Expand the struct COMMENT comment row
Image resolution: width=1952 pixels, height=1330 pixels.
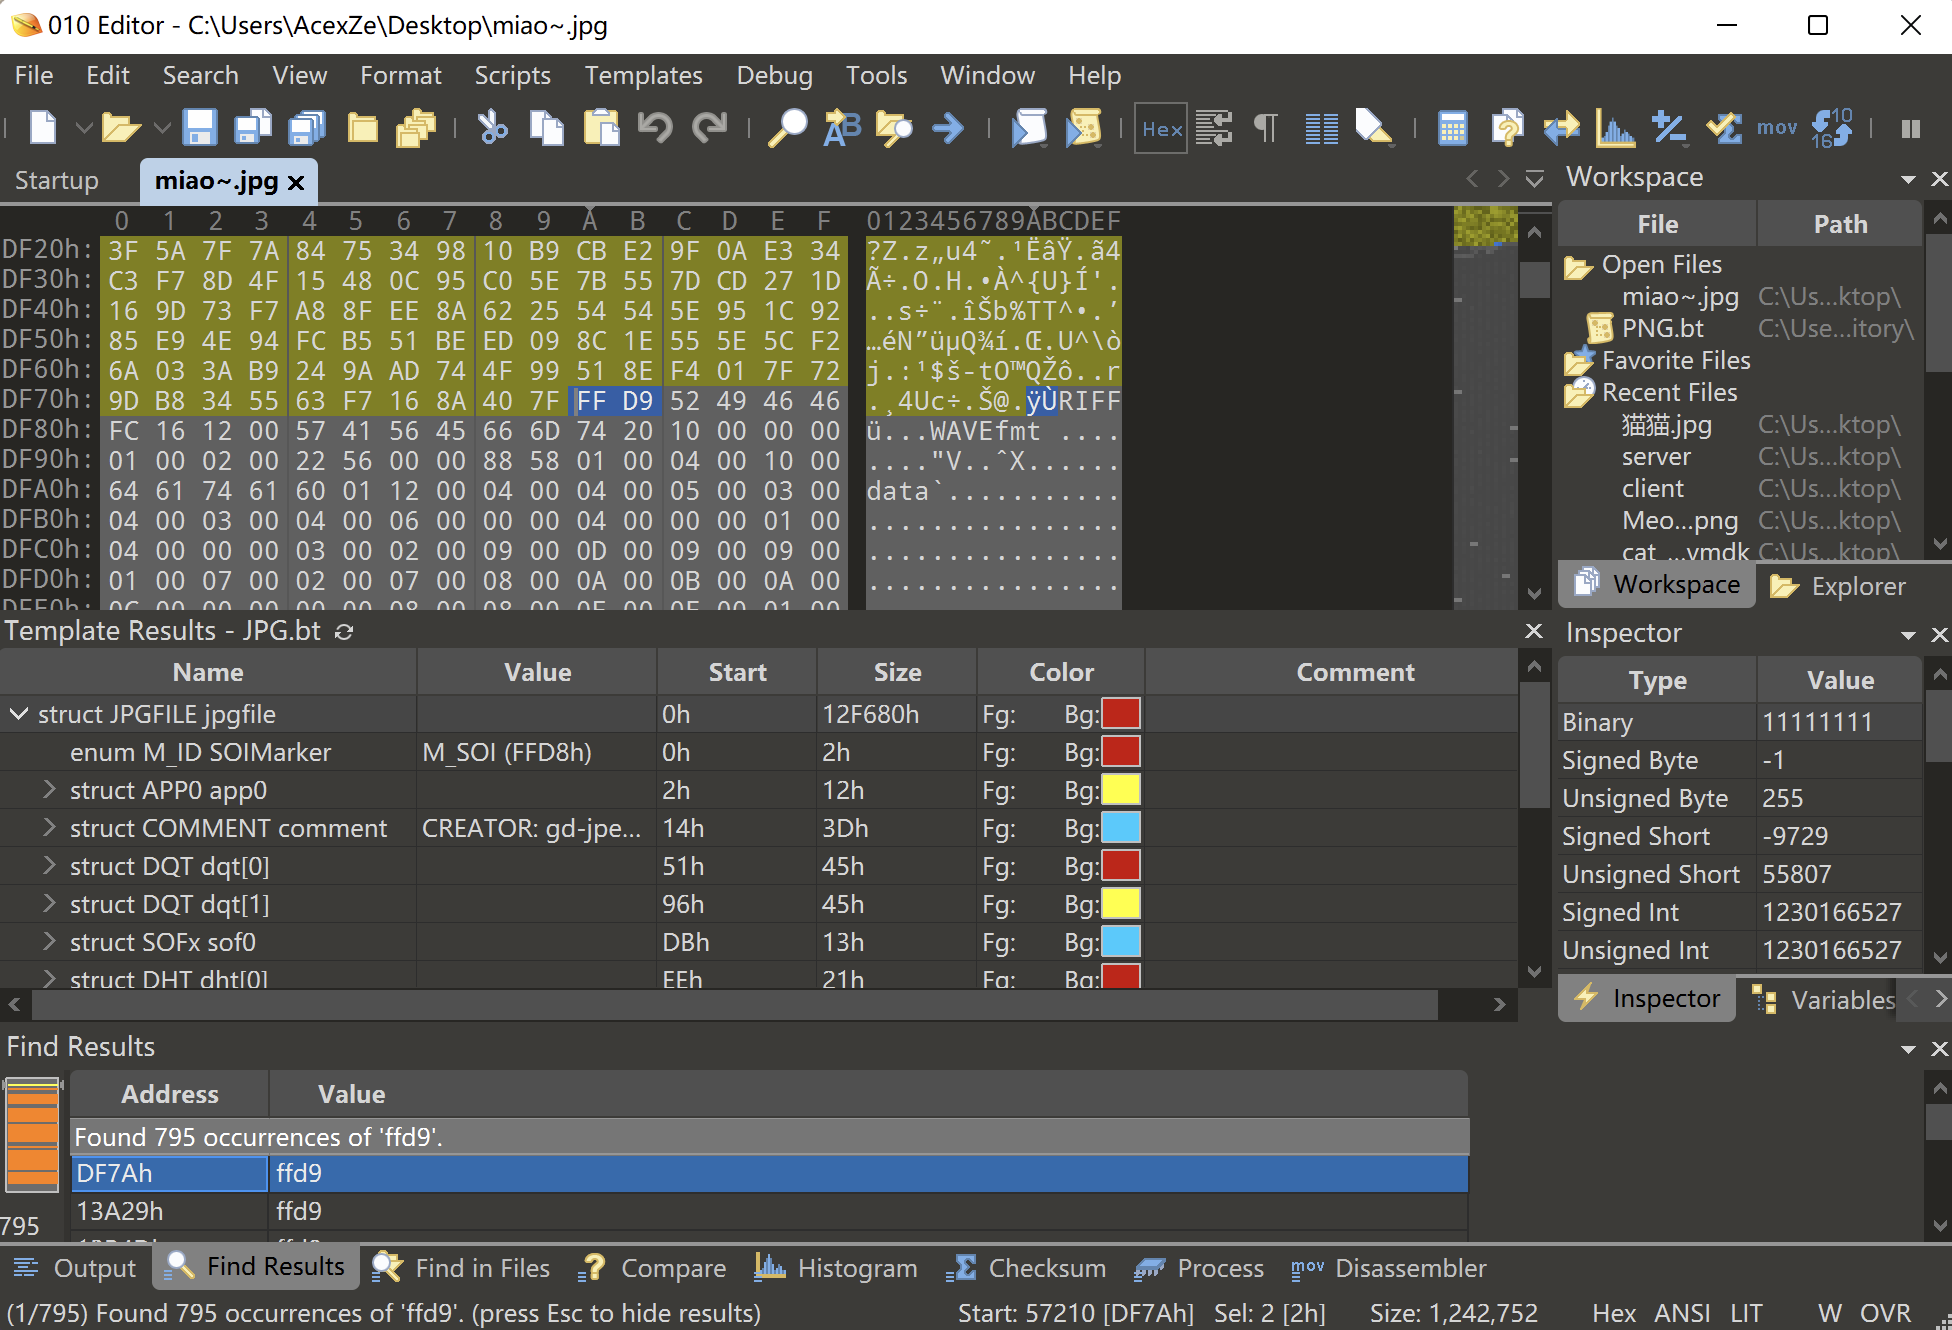(x=48, y=828)
